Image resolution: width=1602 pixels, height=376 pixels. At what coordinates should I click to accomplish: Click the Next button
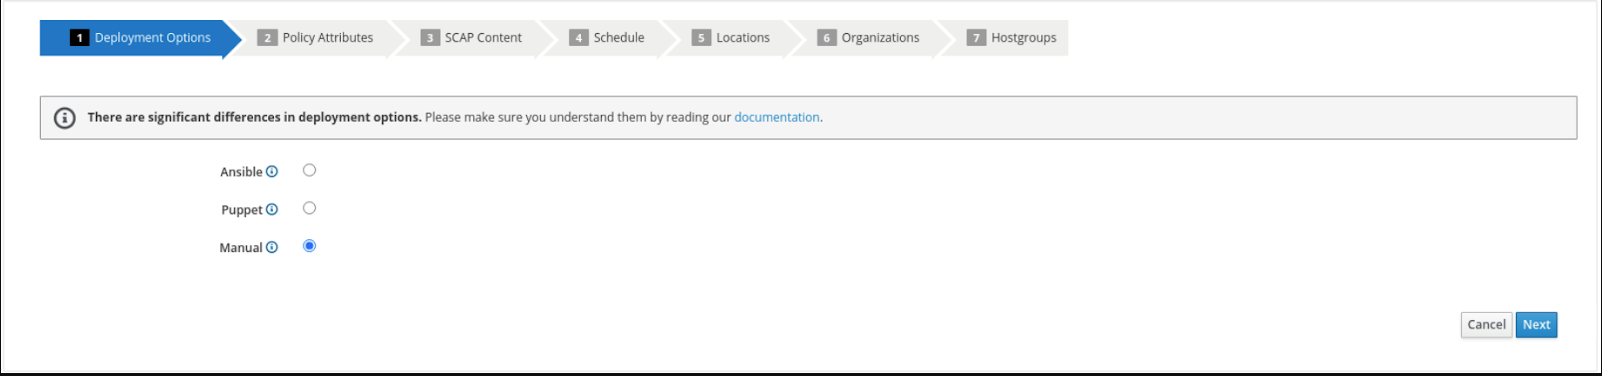coord(1536,325)
